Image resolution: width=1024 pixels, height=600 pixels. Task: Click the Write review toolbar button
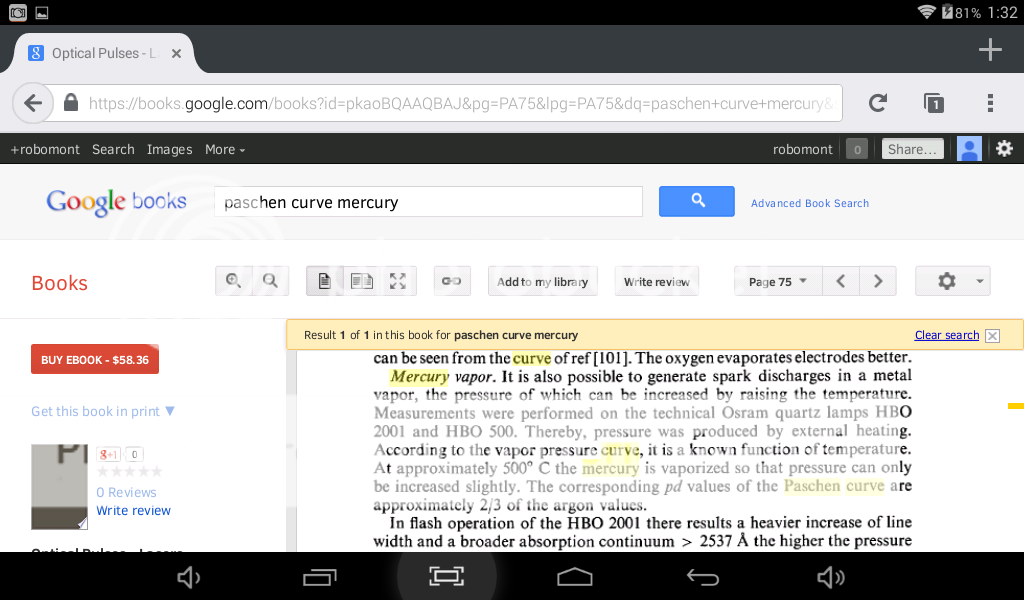[656, 281]
